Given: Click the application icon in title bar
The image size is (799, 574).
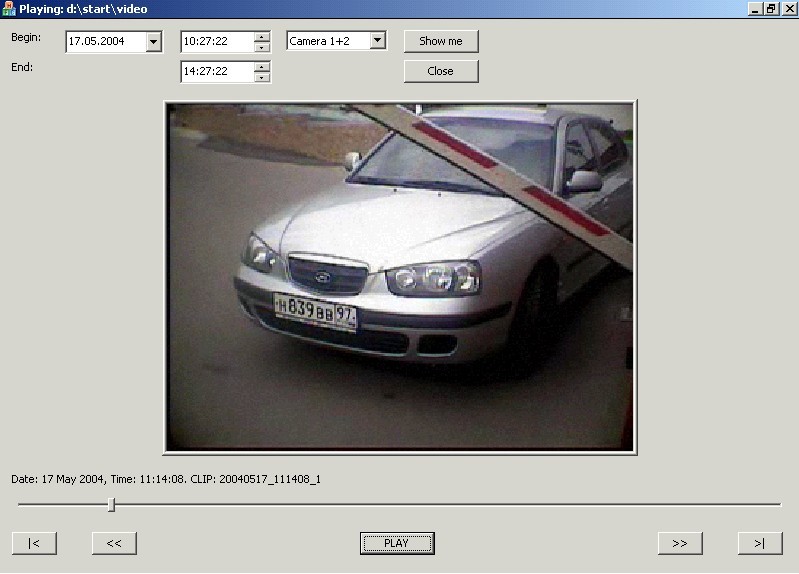Looking at the screenshot, I should tap(9, 9).
